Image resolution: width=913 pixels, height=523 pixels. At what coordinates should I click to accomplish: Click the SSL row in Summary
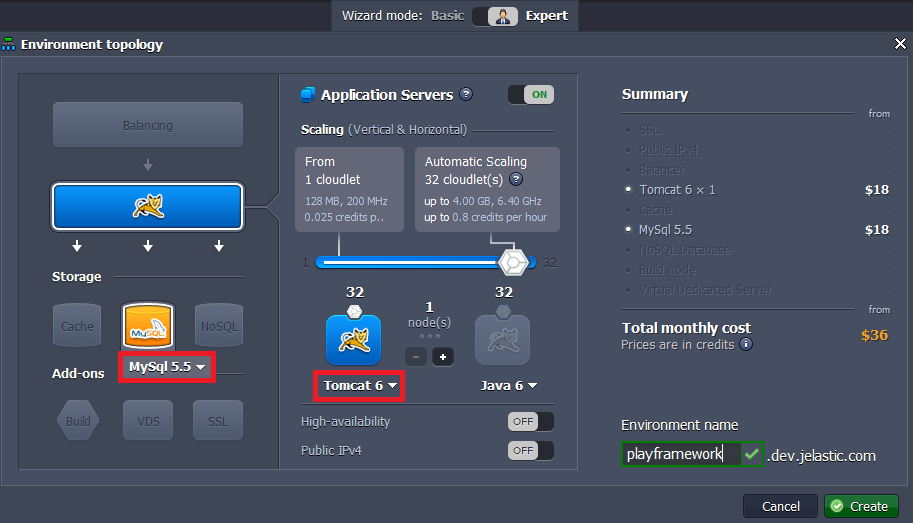click(x=756, y=130)
